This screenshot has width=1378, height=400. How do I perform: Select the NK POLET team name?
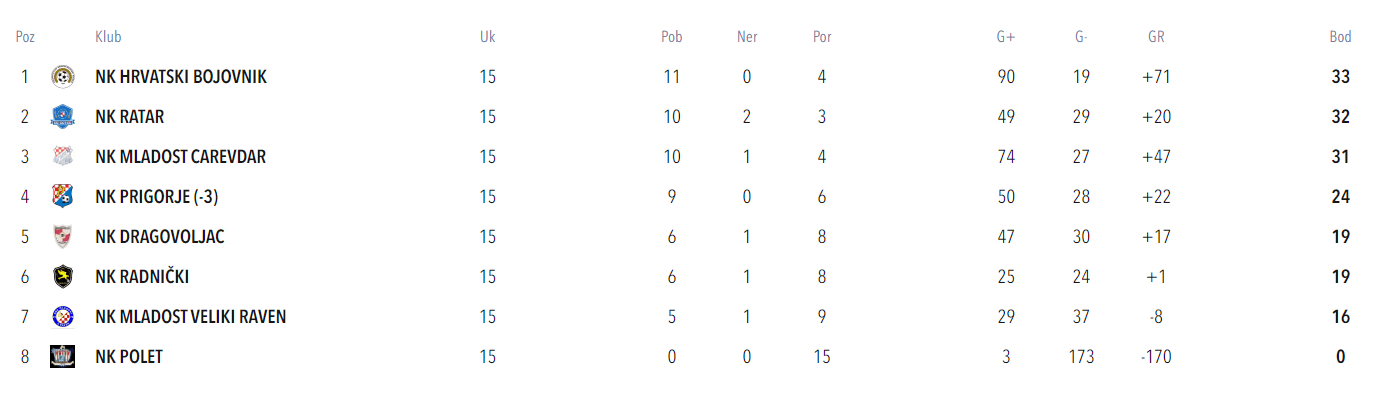point(129,357)
